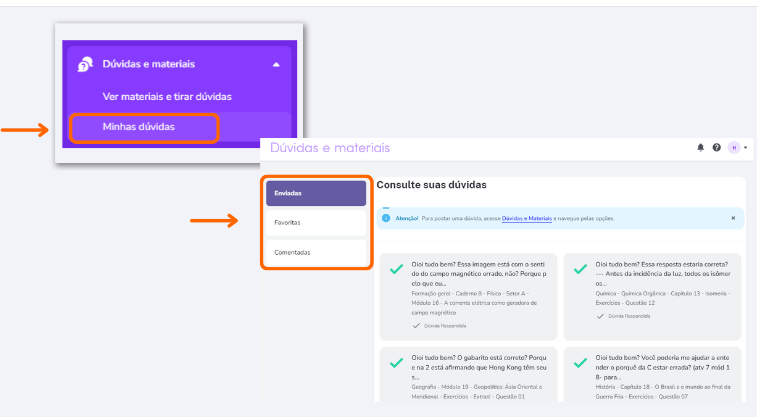The image size is (757, 417).
Task: Select Ver materiais e tirar dúvidas
Action: click(167, 97)
